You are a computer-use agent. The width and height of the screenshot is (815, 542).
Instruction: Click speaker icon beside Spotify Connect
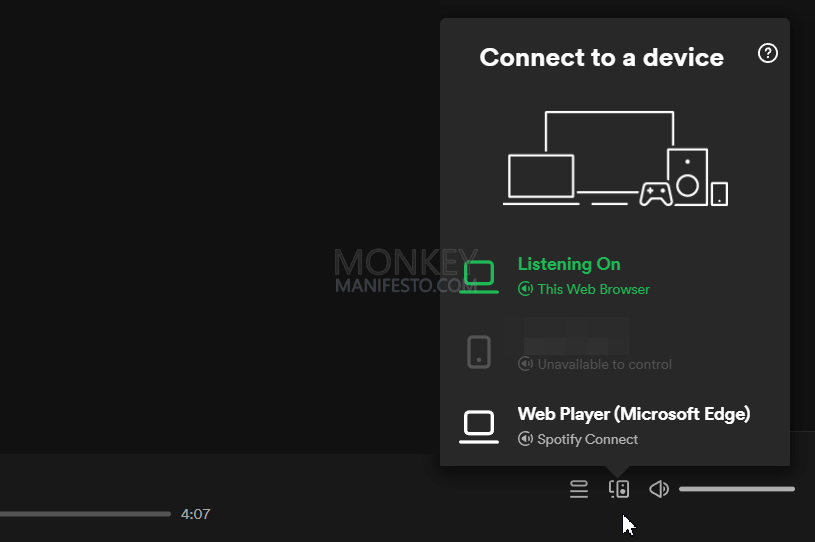[x=525, y=439]
